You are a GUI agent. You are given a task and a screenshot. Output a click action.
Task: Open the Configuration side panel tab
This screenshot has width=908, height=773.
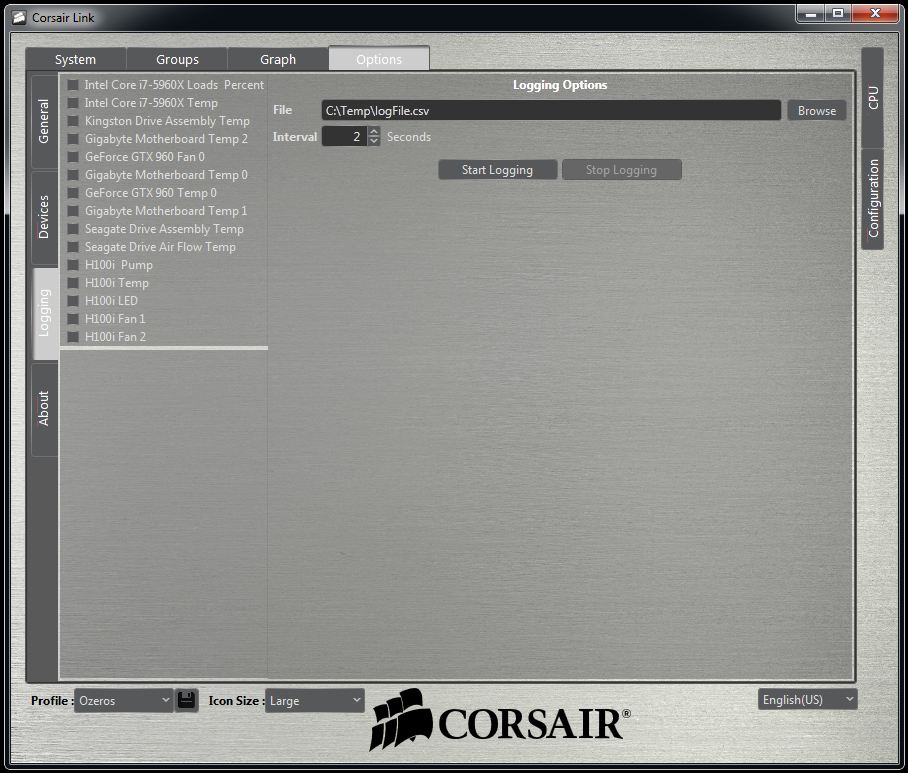point(873,199)
